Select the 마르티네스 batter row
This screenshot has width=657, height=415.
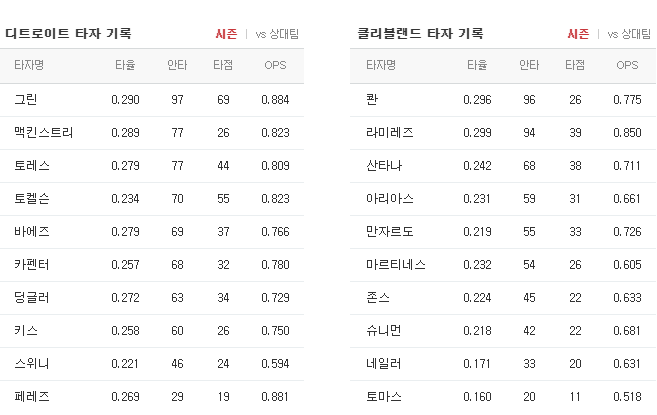503,265
